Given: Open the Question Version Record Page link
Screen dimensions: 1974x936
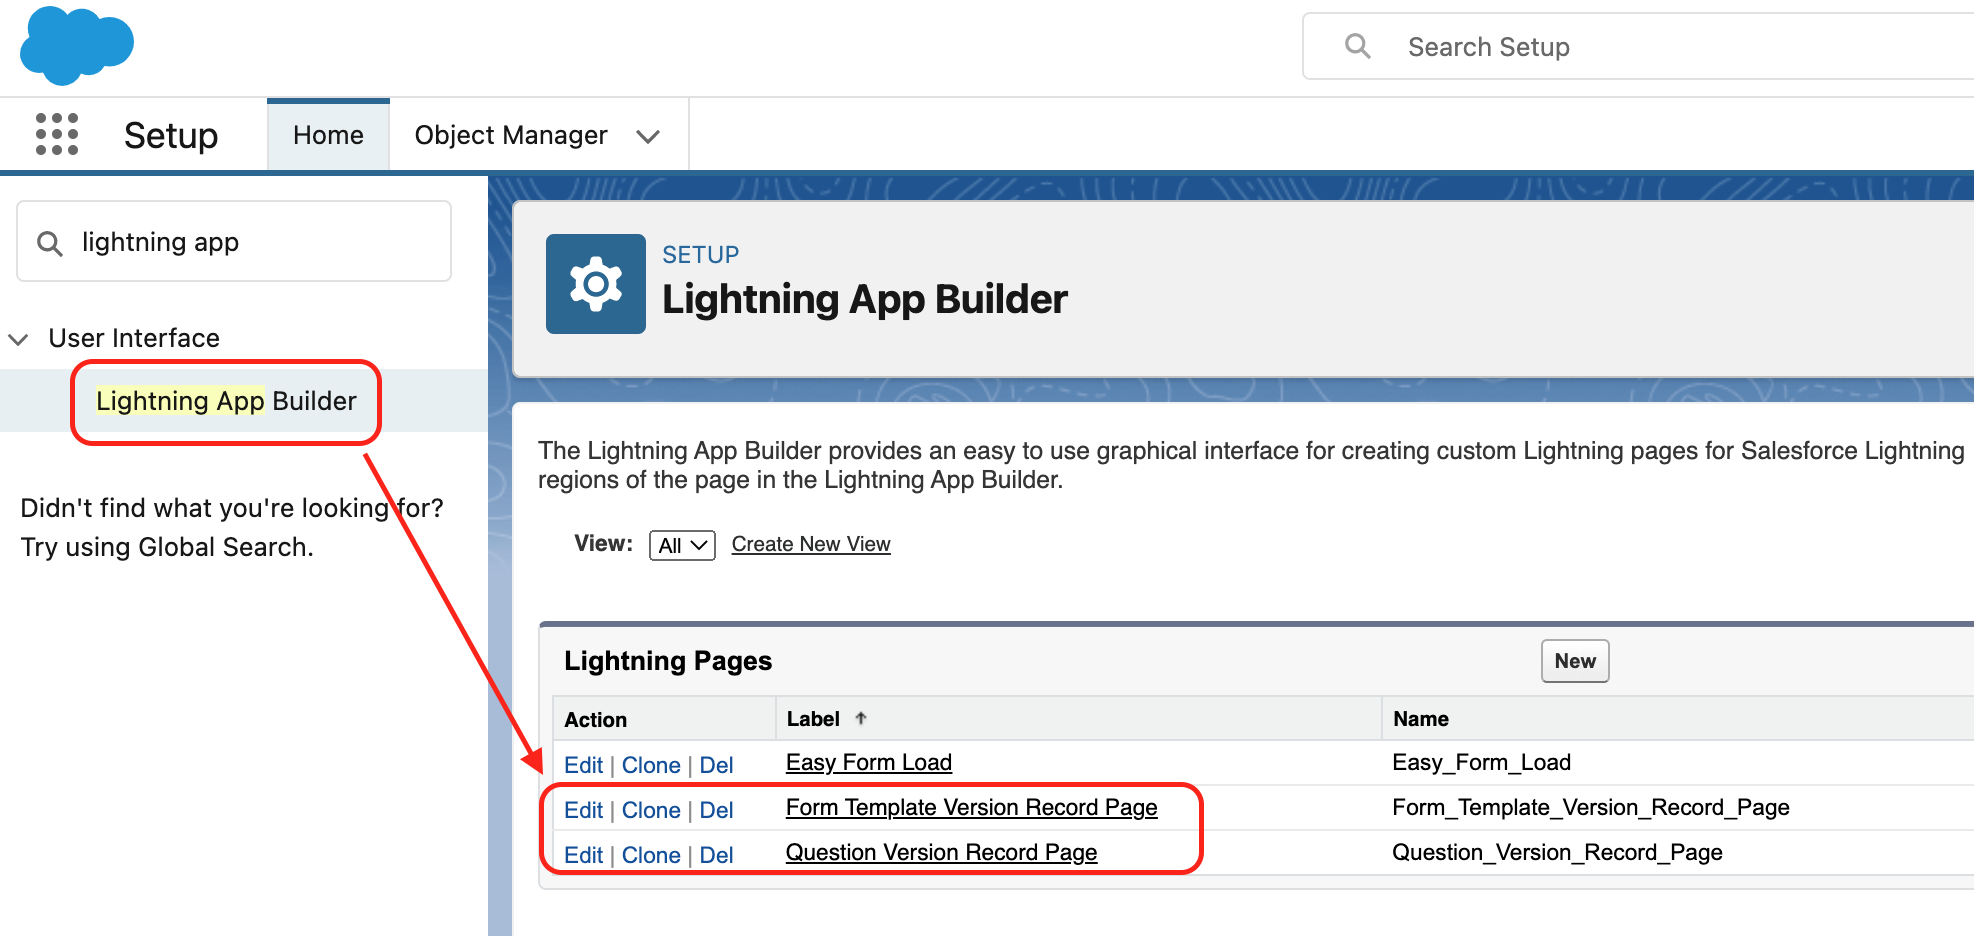Looking at the screenshot, I should 942,853.
